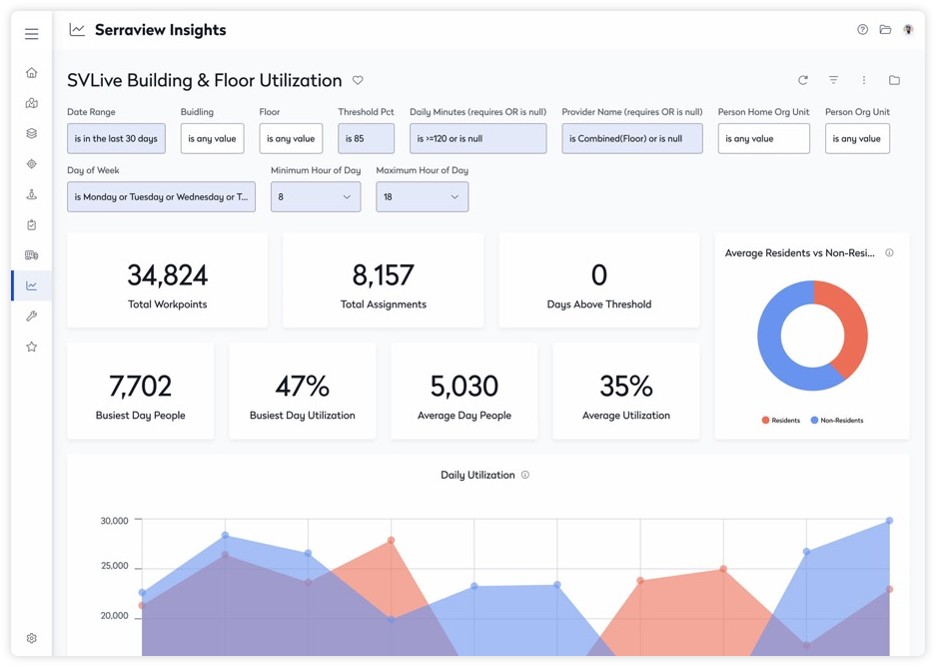Click the Total Assignments tile
The width and height of the screenshot is (936, 667).
pyautogui.click(x=383, y=280)
